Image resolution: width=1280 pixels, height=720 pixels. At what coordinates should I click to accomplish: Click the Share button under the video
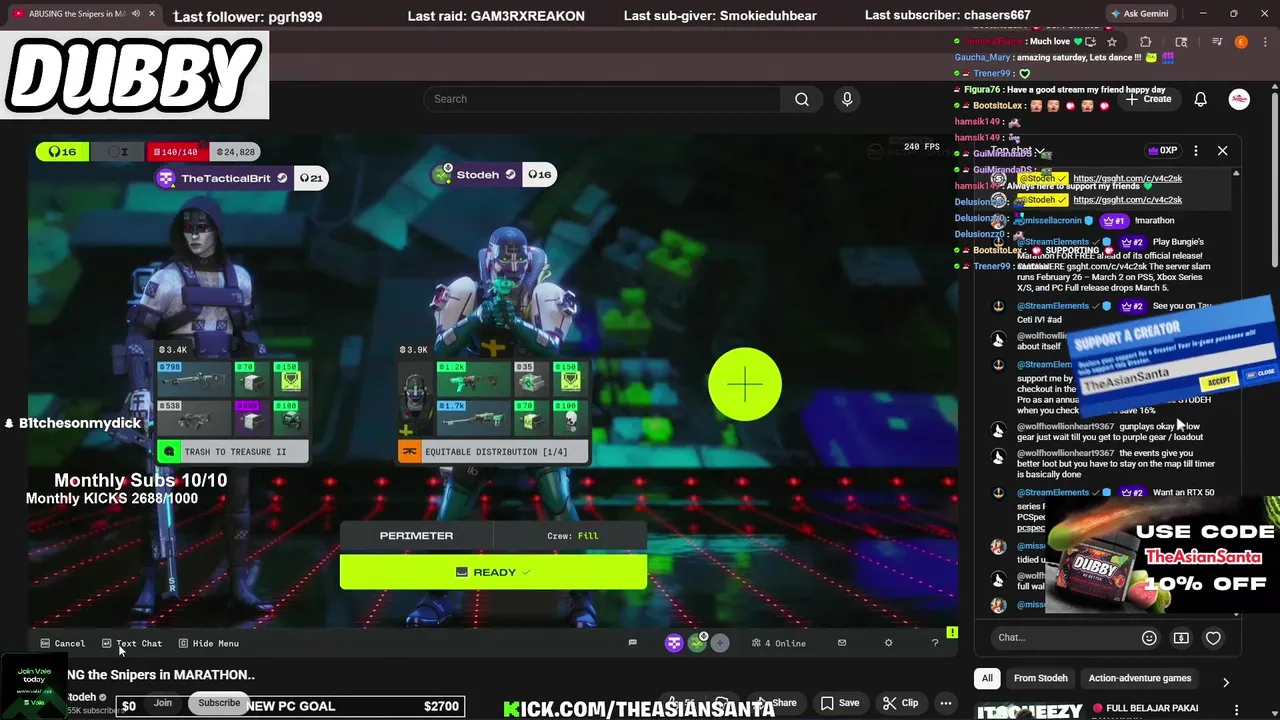tap(778, 703)
